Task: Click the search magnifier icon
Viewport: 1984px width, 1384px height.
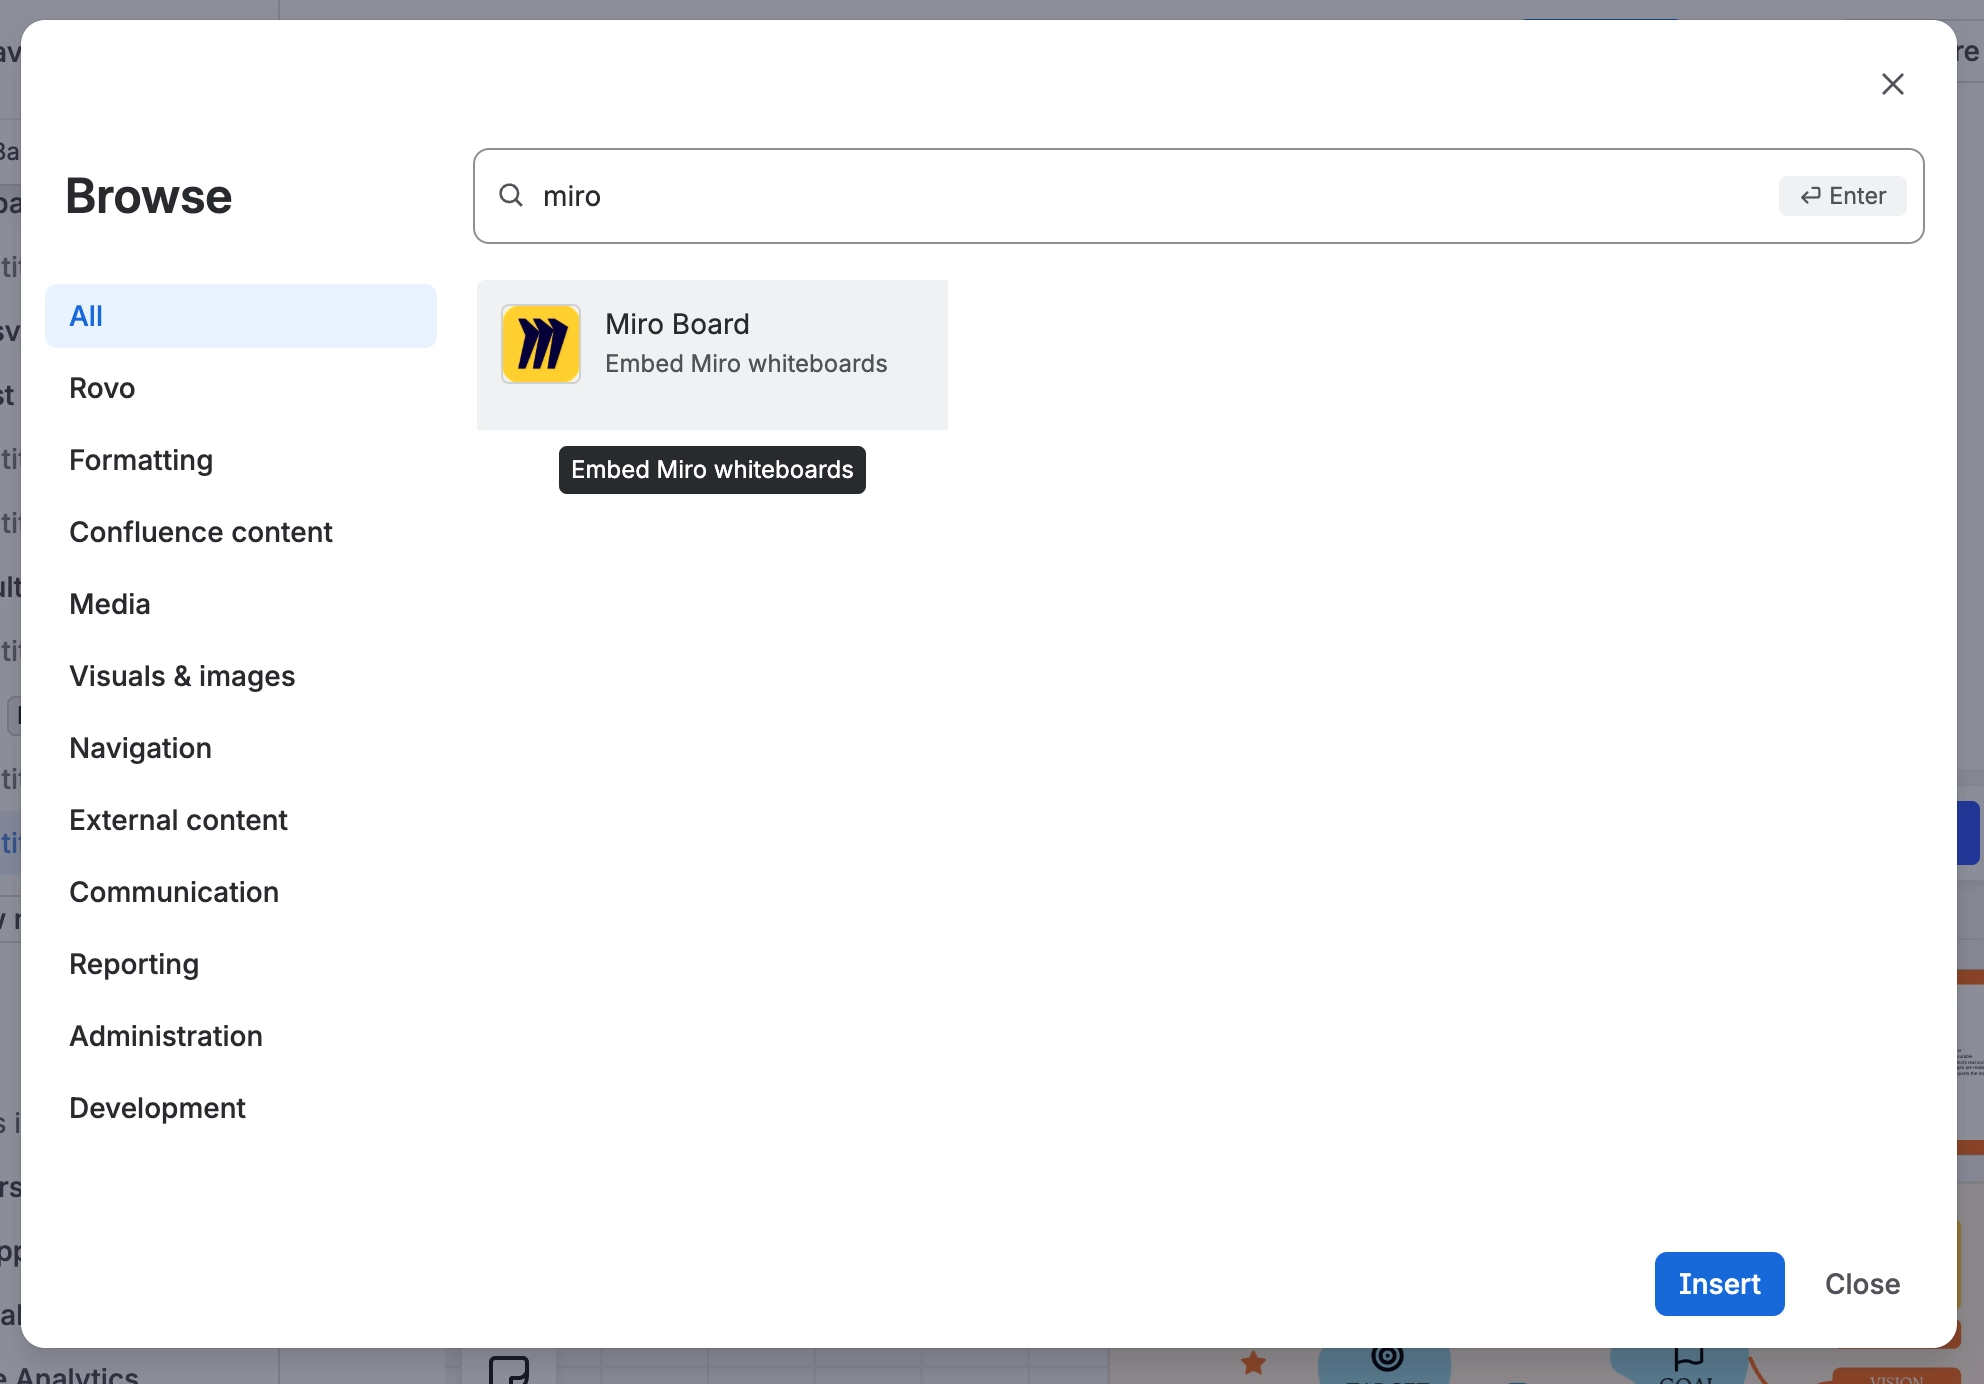Action: [511, 195]
